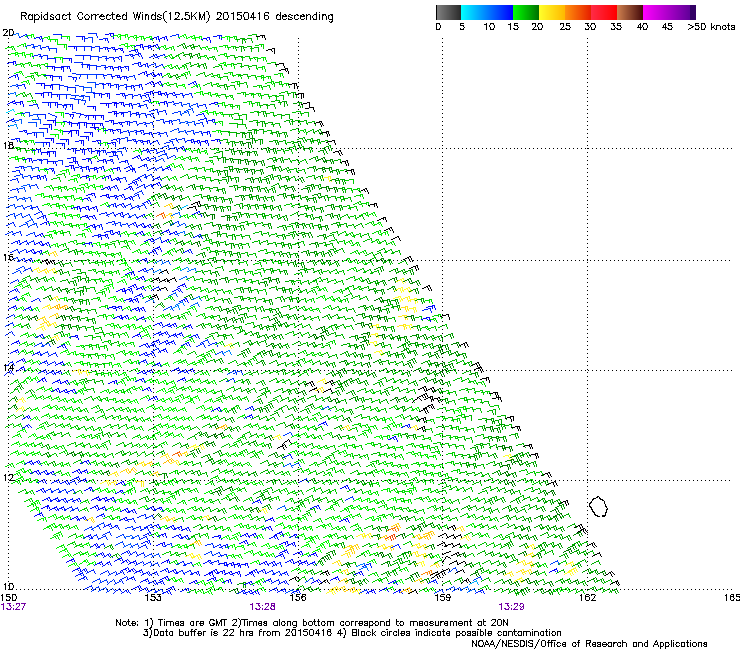Click the longitude label '162'
This screenshot has height=650, width=740.
coord(587,598)
